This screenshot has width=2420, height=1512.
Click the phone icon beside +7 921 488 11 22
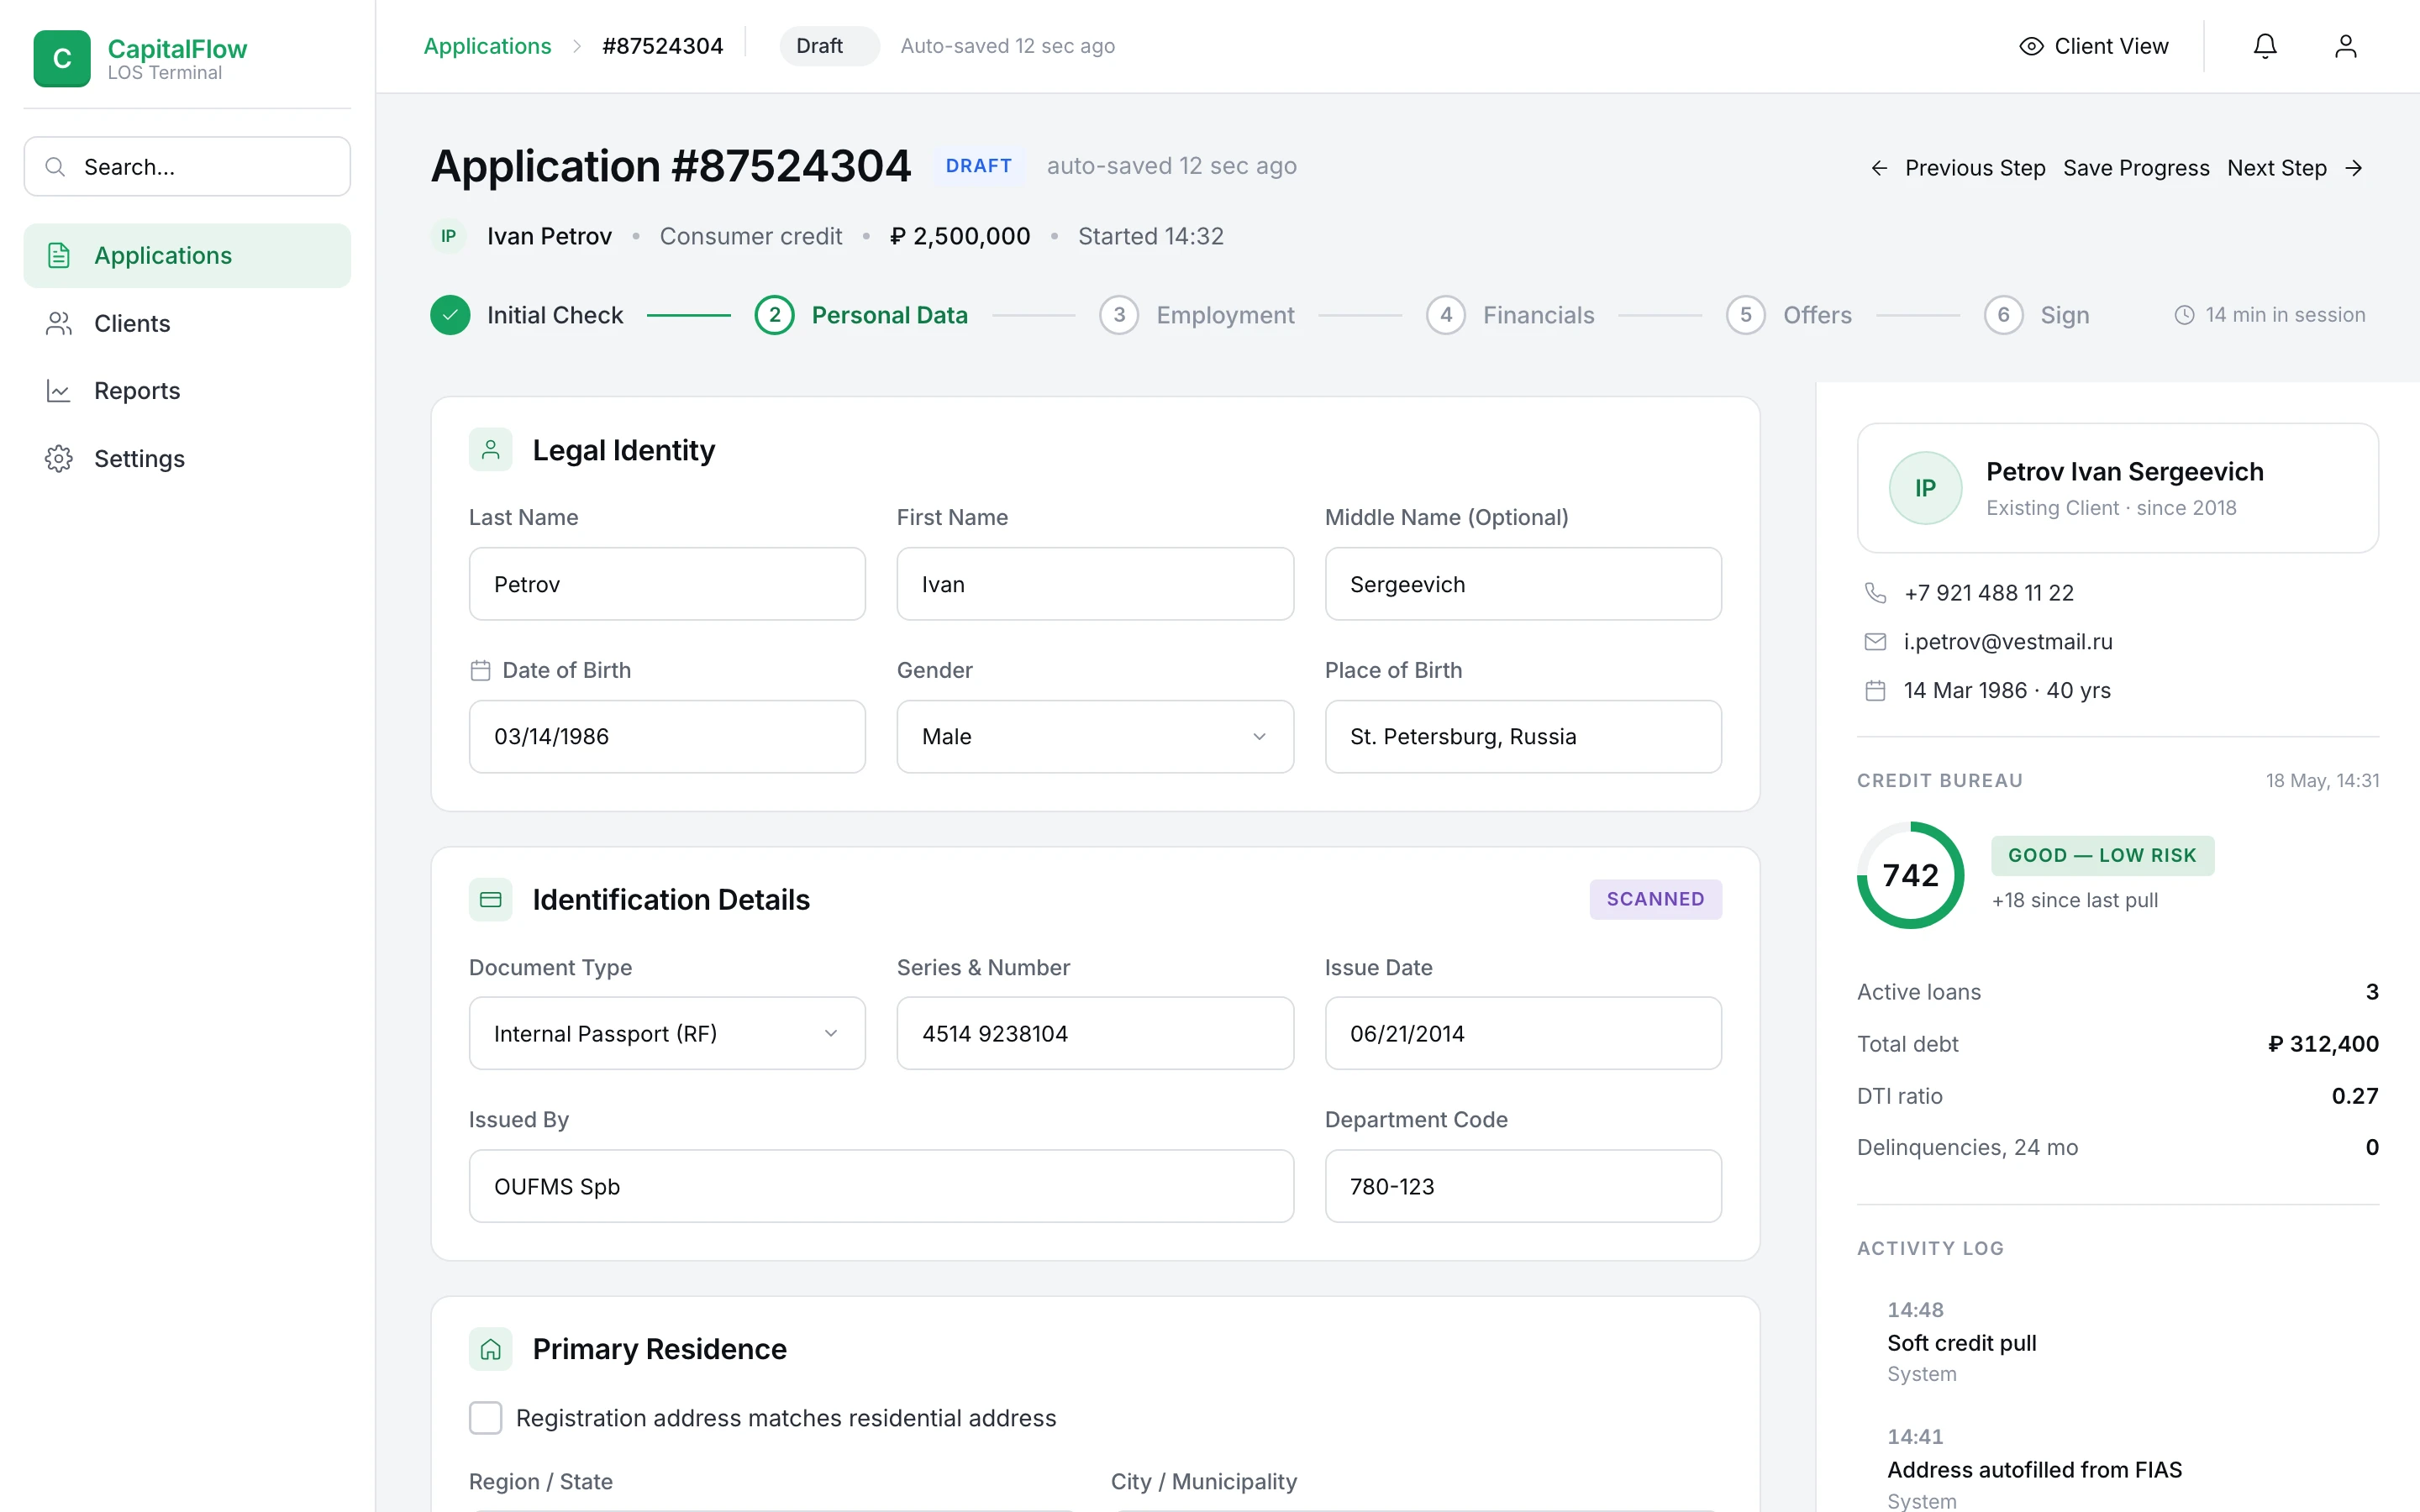[x=1875, y=593]
